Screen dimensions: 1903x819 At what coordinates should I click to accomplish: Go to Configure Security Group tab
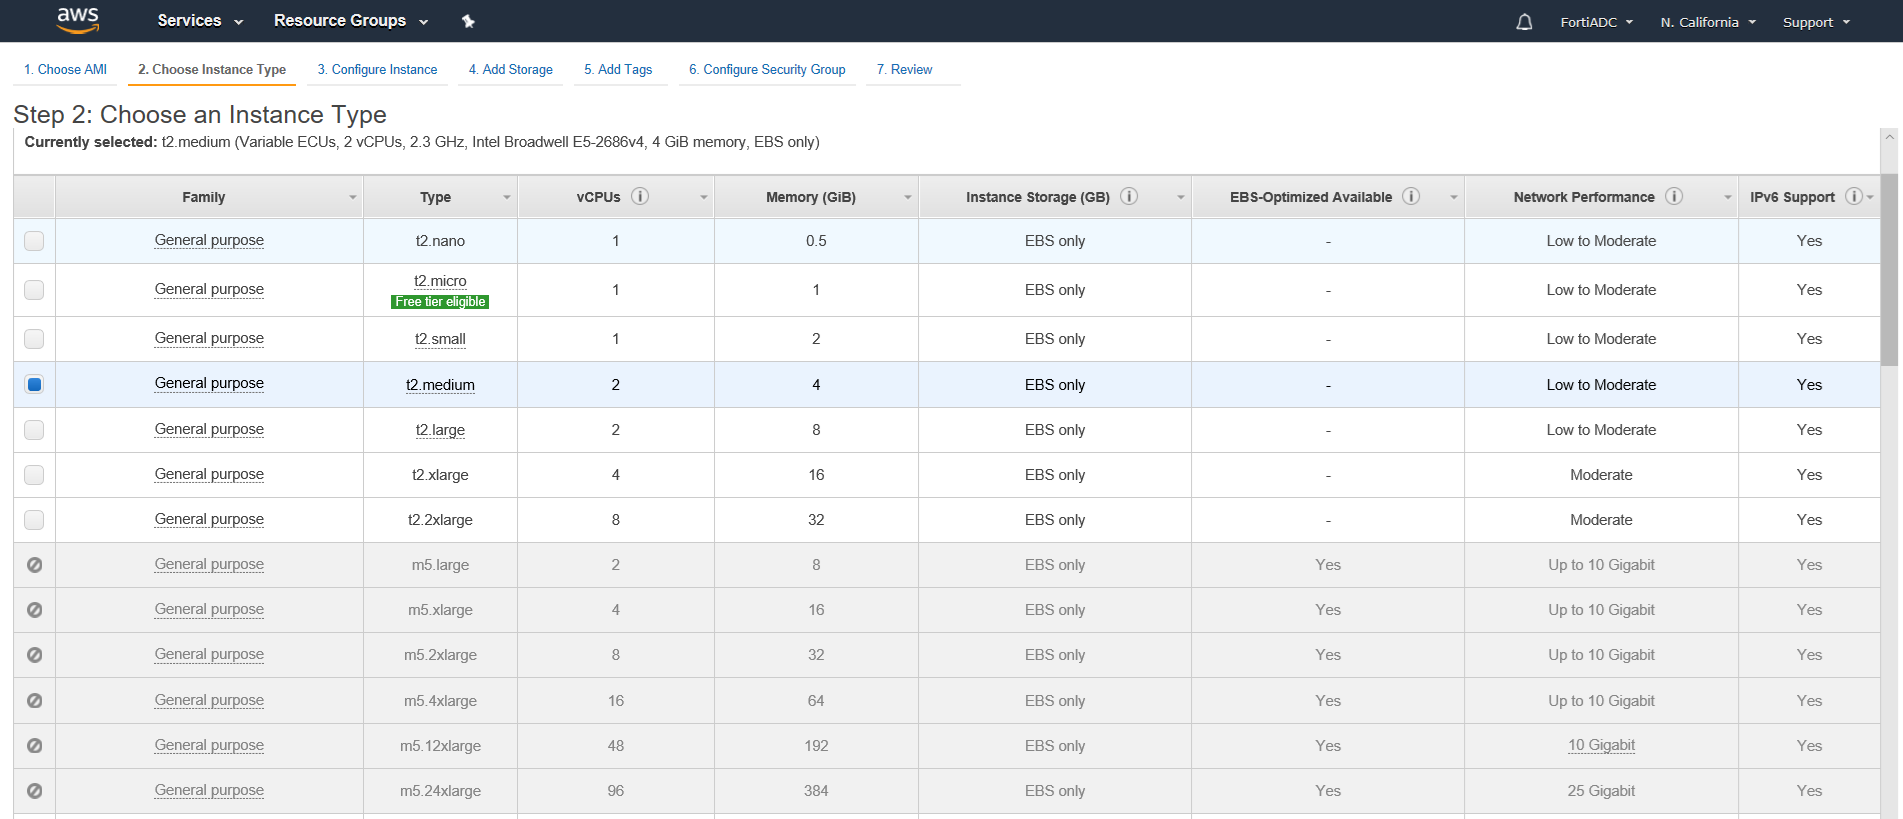pos(767,70)
